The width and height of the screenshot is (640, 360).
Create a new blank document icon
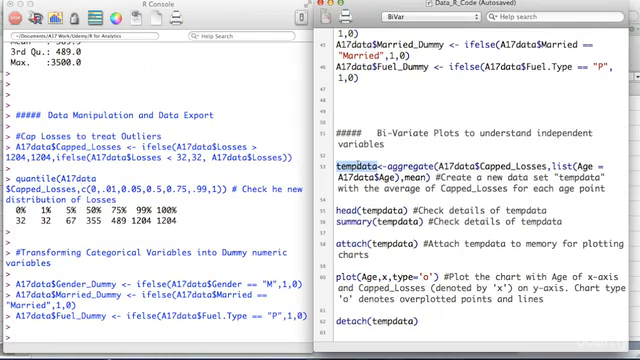click(156, 18)
